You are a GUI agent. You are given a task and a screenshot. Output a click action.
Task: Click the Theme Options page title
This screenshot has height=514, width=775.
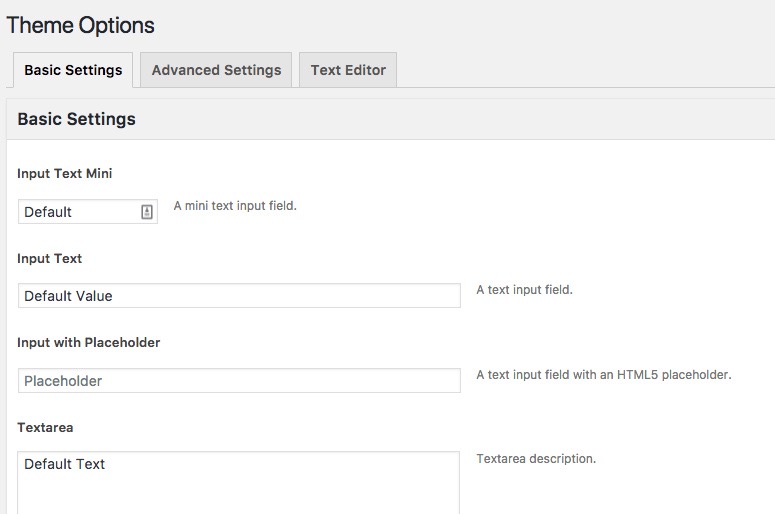[x=81, y=25]
